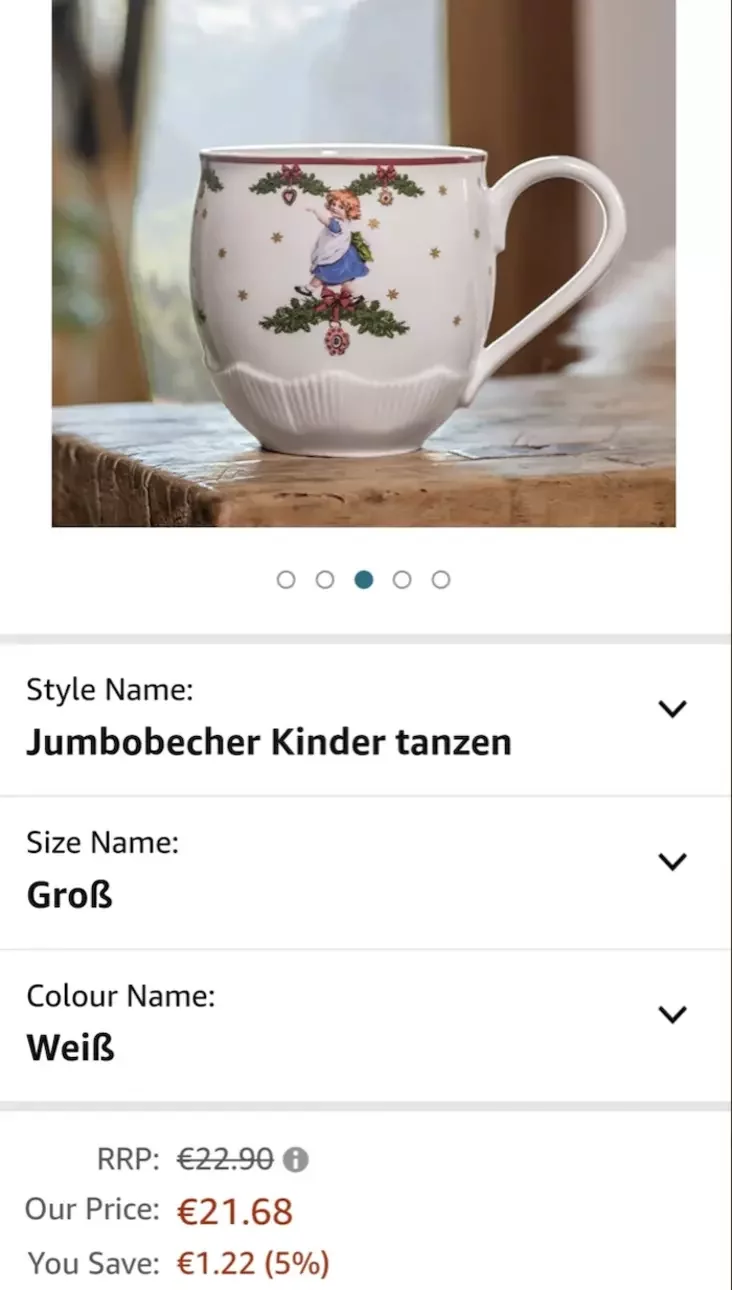Expand the Colour Name chevron
Viewport: 732px width, 1290px height.
click(672, 1015)
